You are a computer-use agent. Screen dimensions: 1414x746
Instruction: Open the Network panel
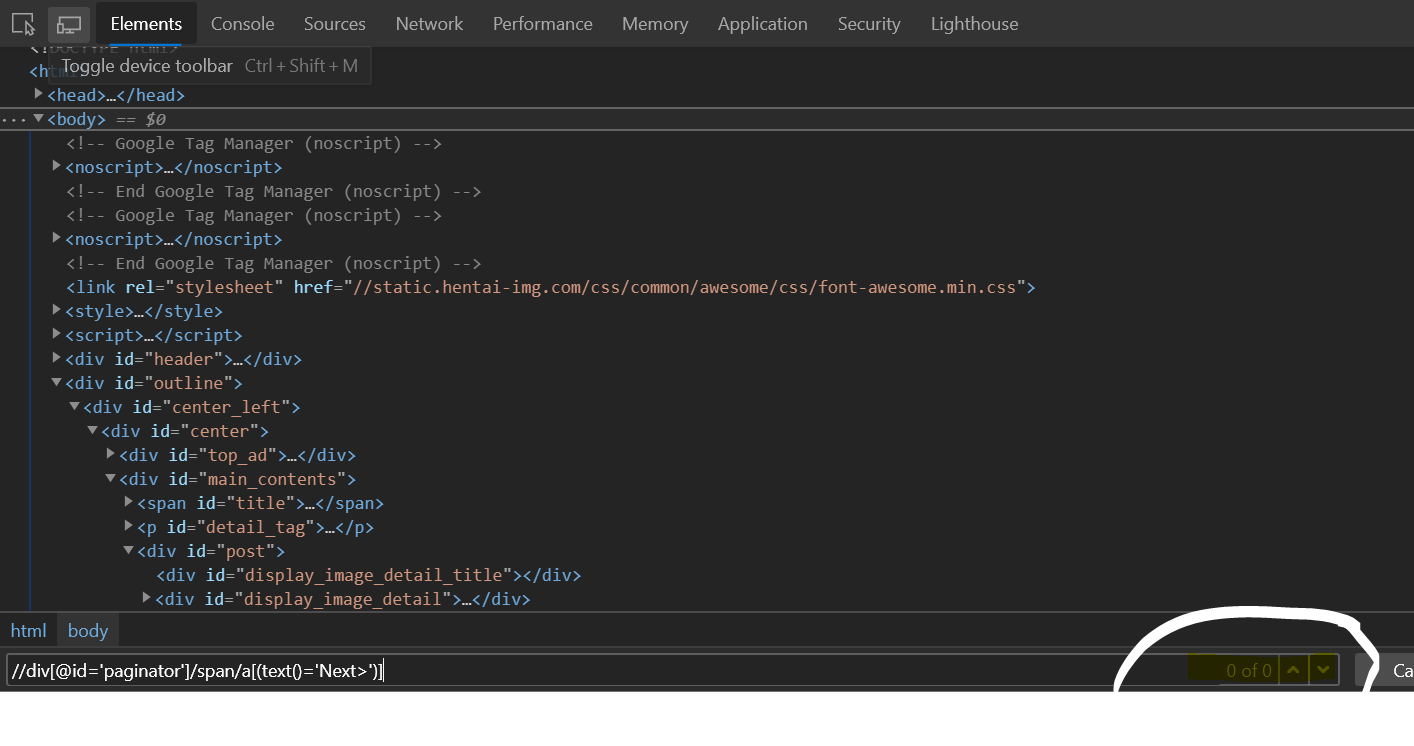click(429, 23)
